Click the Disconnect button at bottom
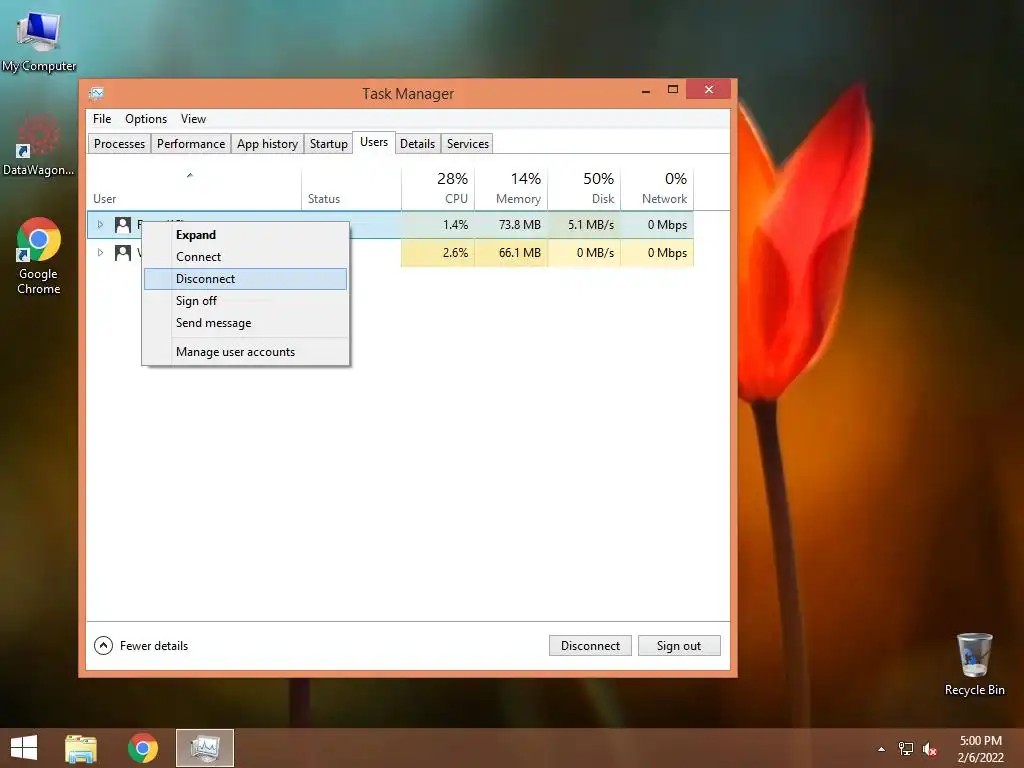Screen dimensions: 1024x768 coord(590,646)
